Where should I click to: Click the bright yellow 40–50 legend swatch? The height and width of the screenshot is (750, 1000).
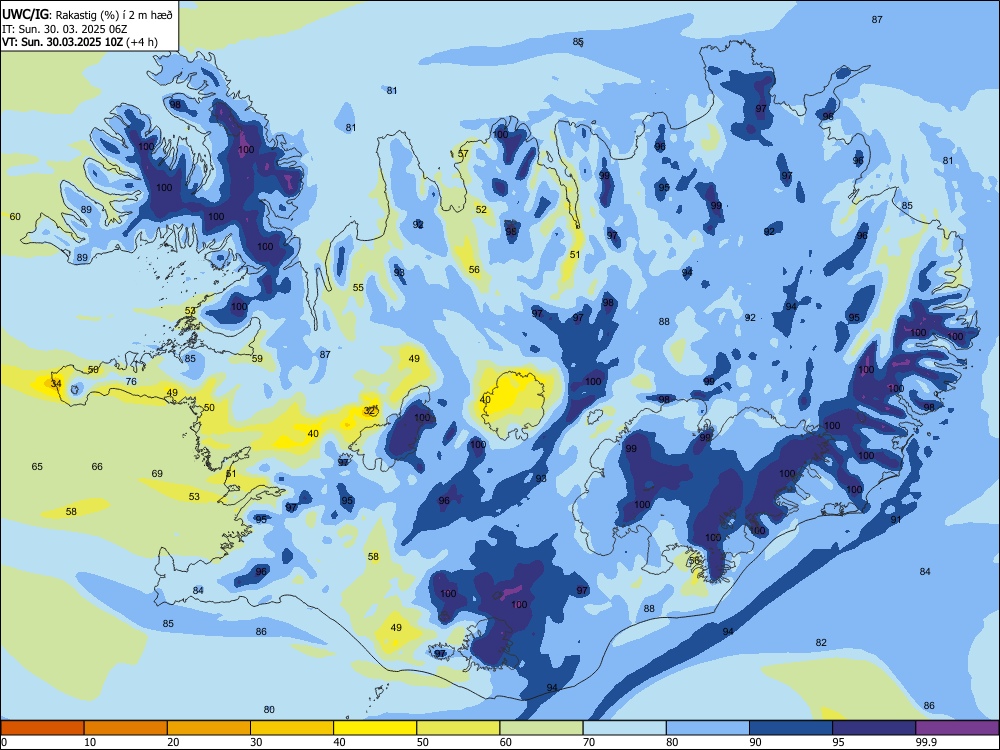pos(375,728)
